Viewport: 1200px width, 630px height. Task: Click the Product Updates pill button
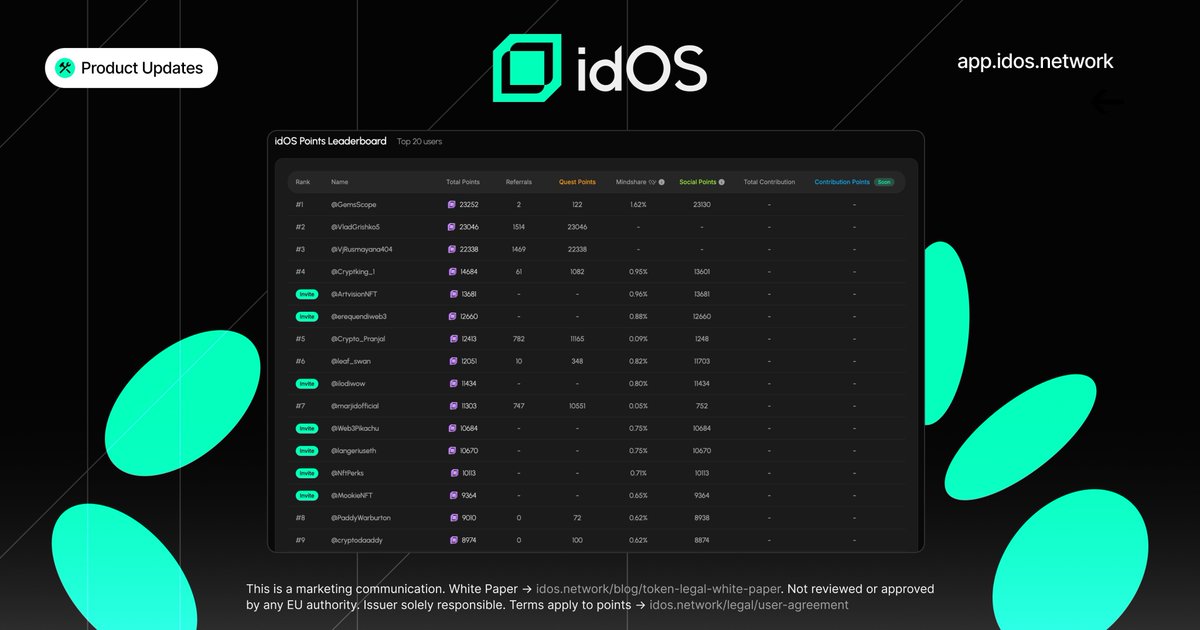(x=131, y=68)
